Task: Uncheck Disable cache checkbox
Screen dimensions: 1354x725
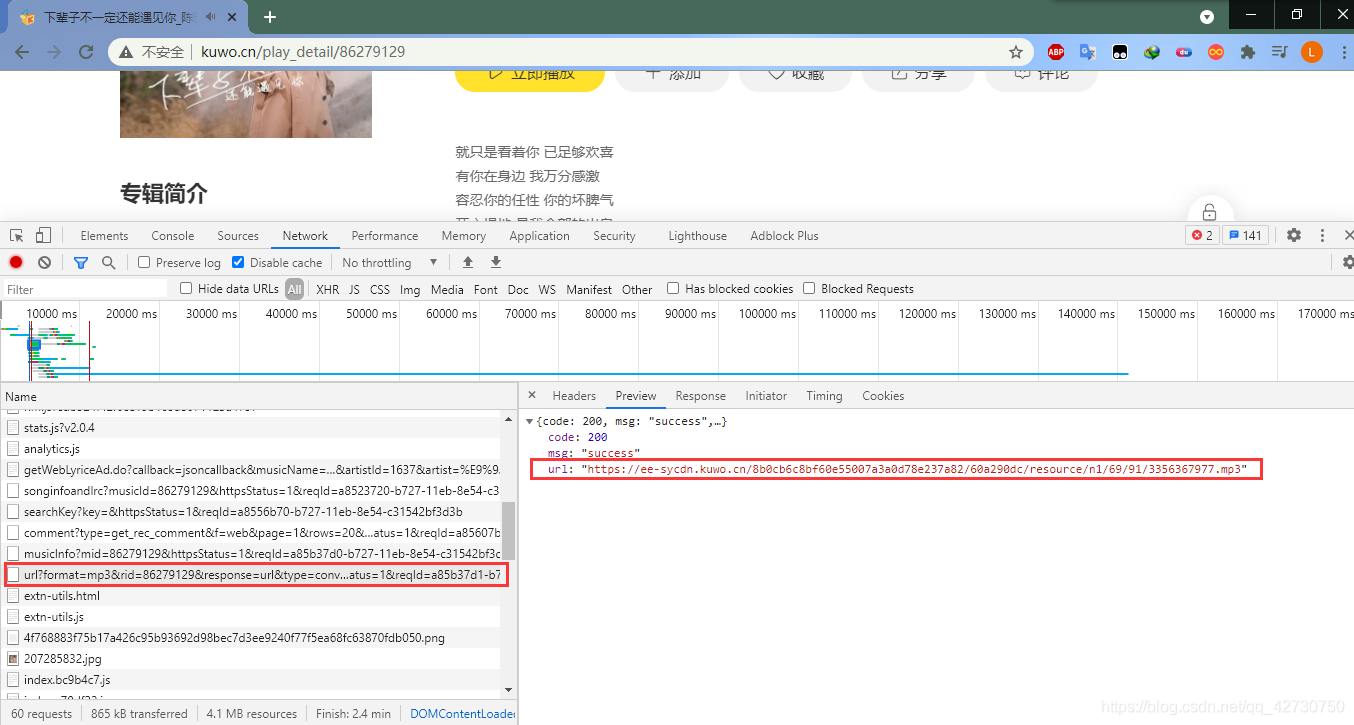Action: 238,262
